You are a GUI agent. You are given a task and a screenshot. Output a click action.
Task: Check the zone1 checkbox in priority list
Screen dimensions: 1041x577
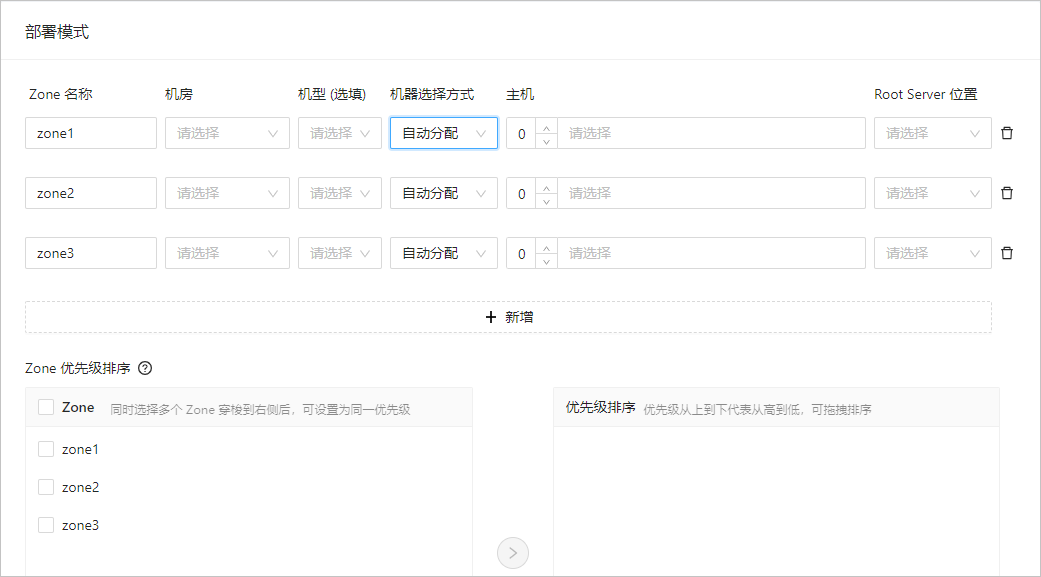click(x=46, y=450)
